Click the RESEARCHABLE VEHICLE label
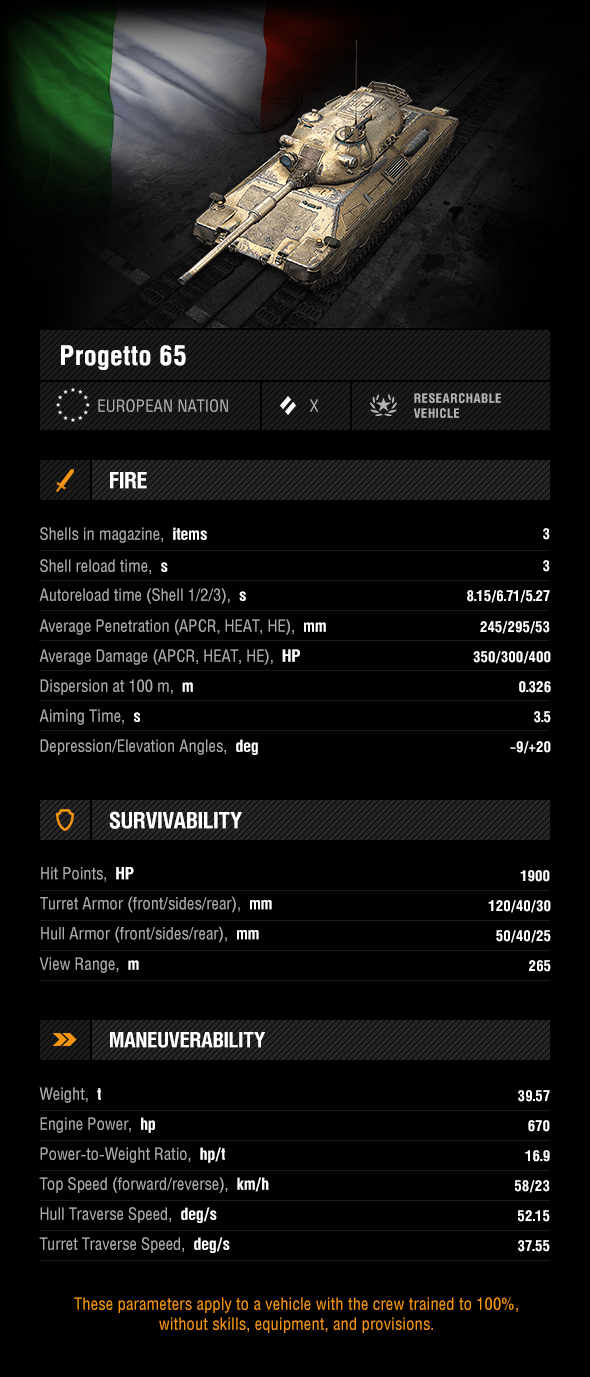The width and height of the screenshot is (590, 1377). coord(457,406)
